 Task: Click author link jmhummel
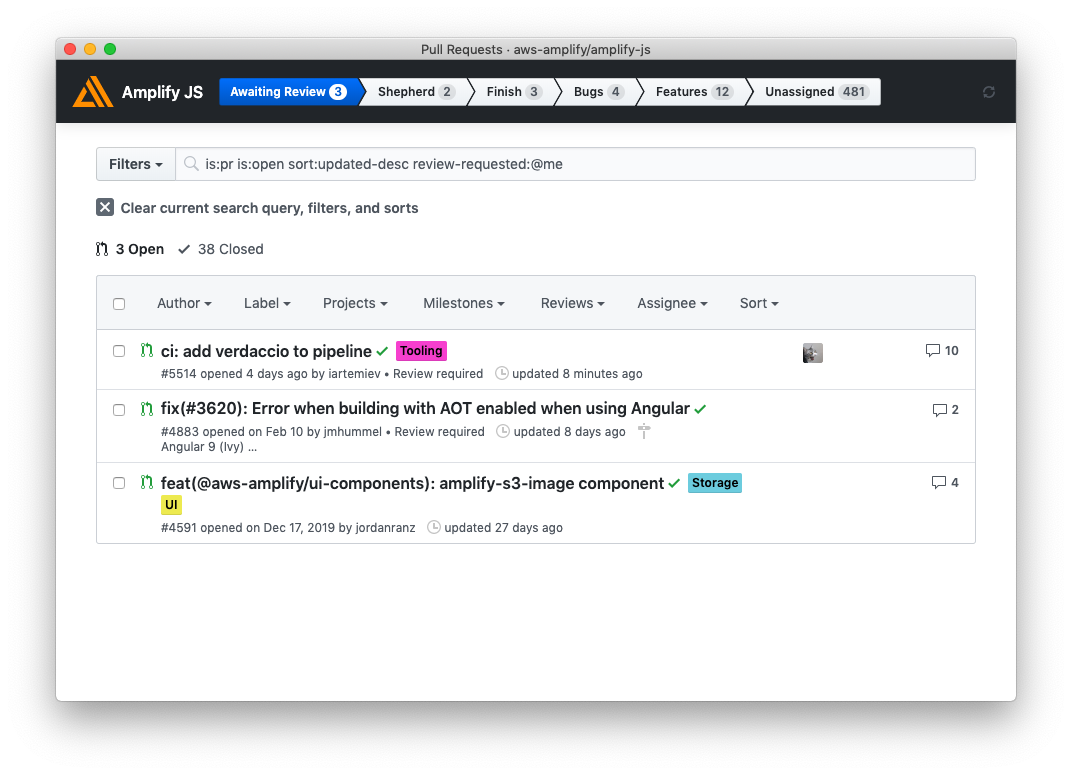353,431
